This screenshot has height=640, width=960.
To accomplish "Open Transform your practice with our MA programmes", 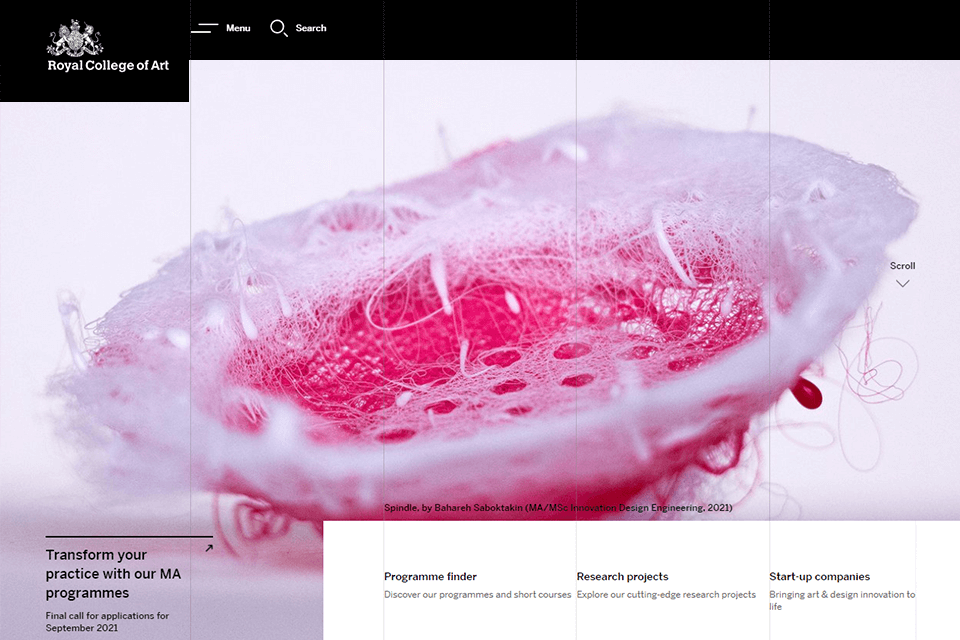I will click(113, 574).
